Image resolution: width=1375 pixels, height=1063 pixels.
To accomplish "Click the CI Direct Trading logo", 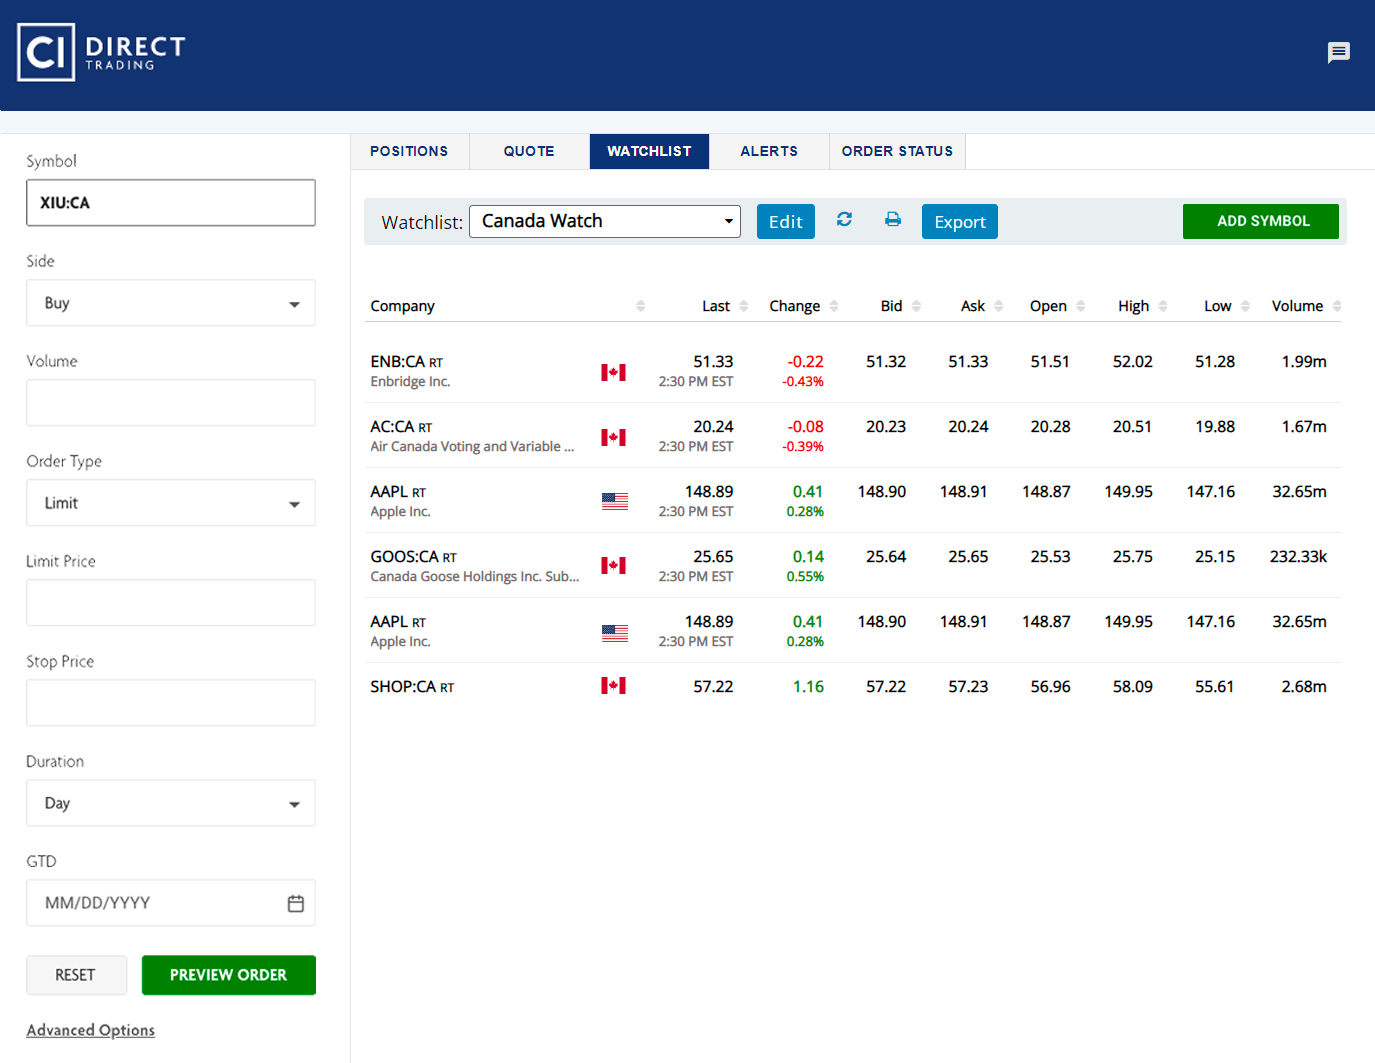I will pyautogui.click(x=101, y=52).
